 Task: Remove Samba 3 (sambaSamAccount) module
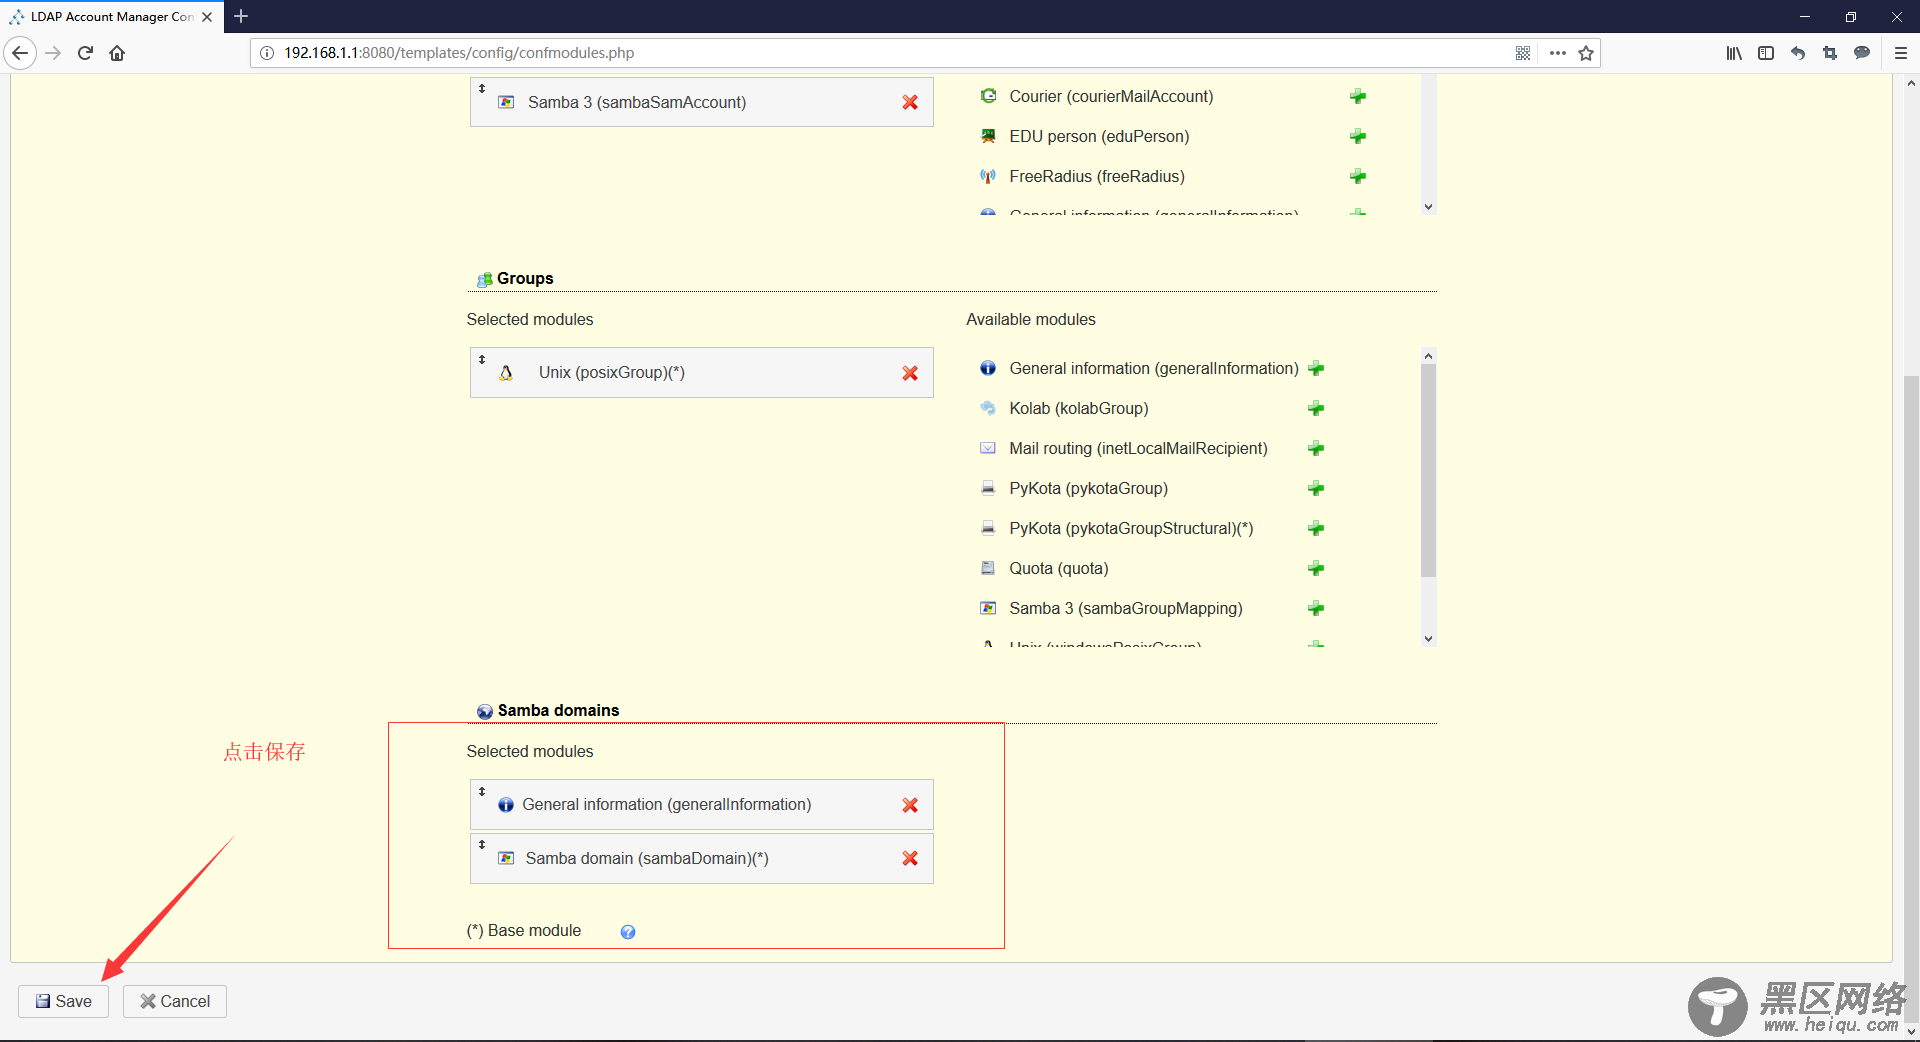(x=910, y=102)
